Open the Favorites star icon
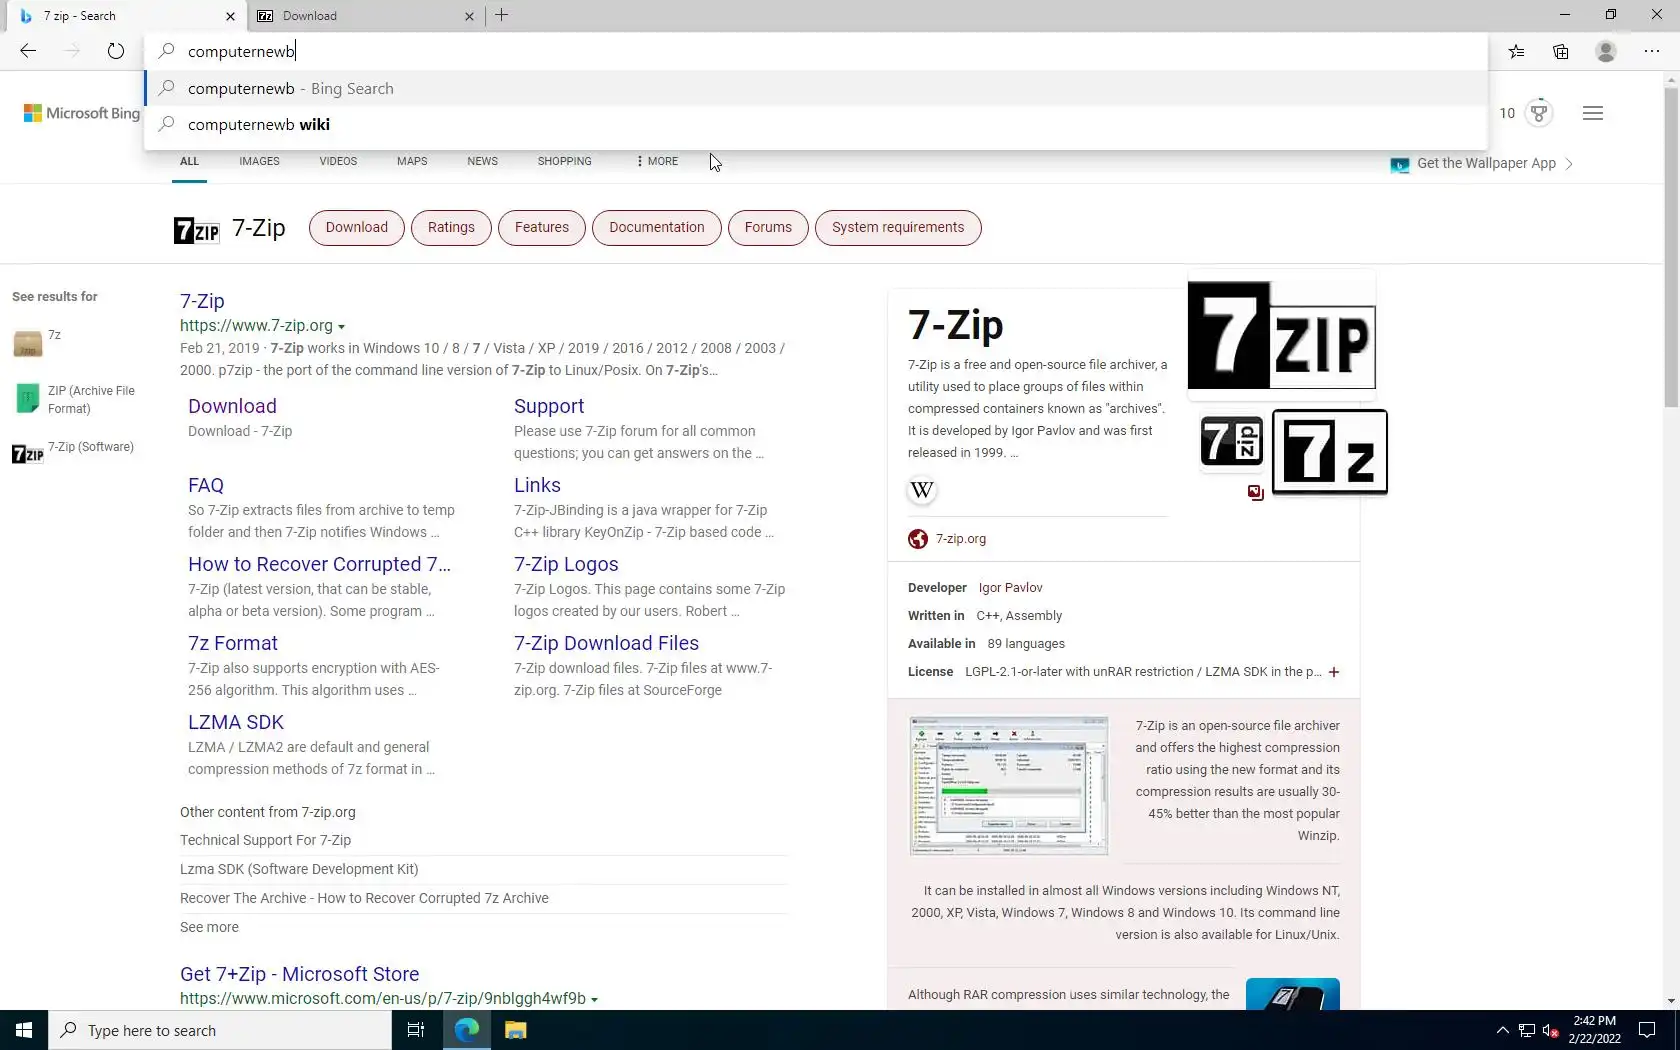 1517,52
